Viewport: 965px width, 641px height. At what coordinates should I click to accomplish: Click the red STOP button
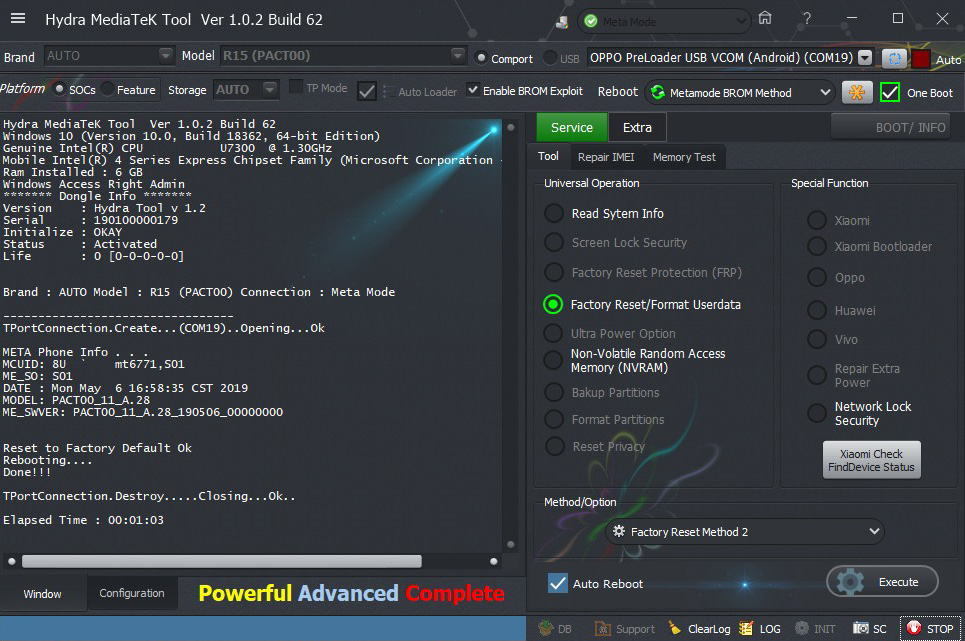(930, 628)
